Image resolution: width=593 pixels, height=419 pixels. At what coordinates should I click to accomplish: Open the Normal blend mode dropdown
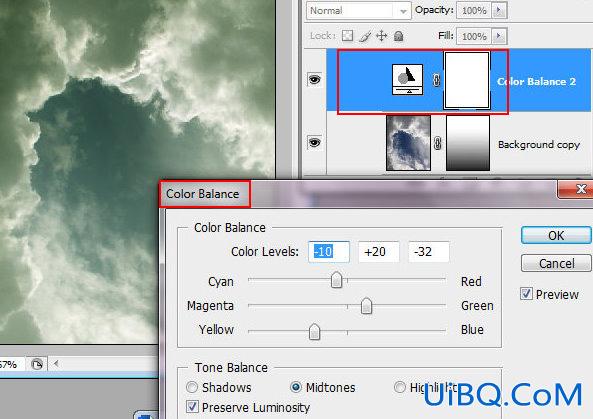click(358, 11)
